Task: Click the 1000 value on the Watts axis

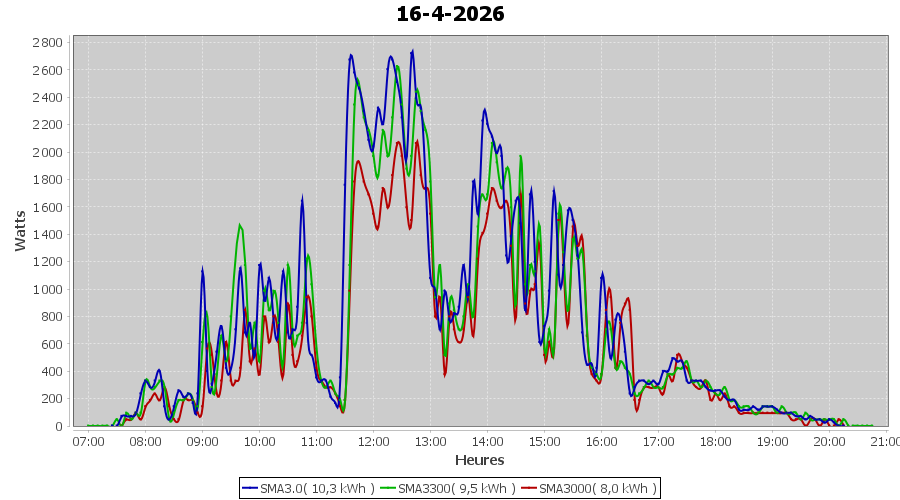Action: [x=47, y=289]
